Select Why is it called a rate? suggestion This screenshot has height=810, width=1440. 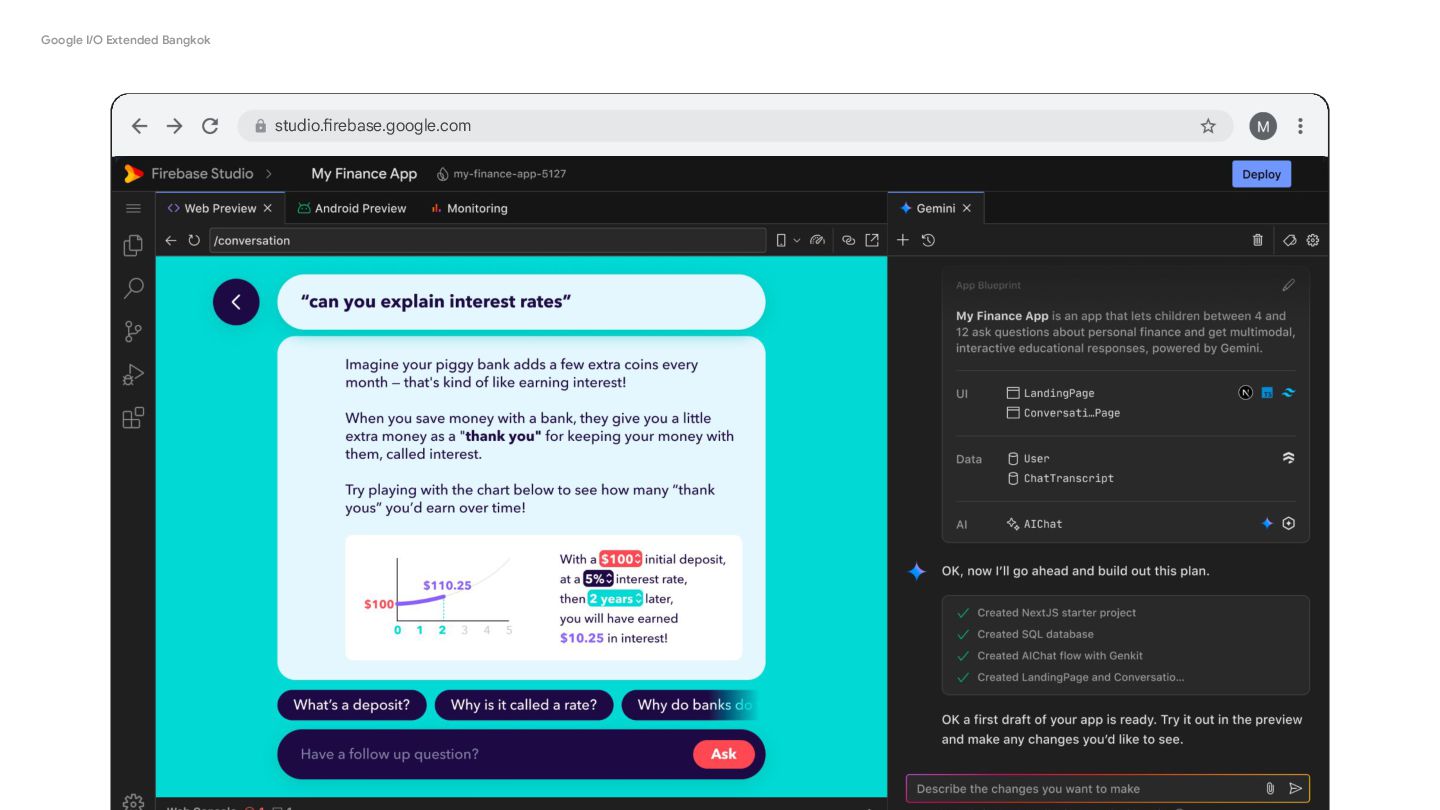[523, 705]
